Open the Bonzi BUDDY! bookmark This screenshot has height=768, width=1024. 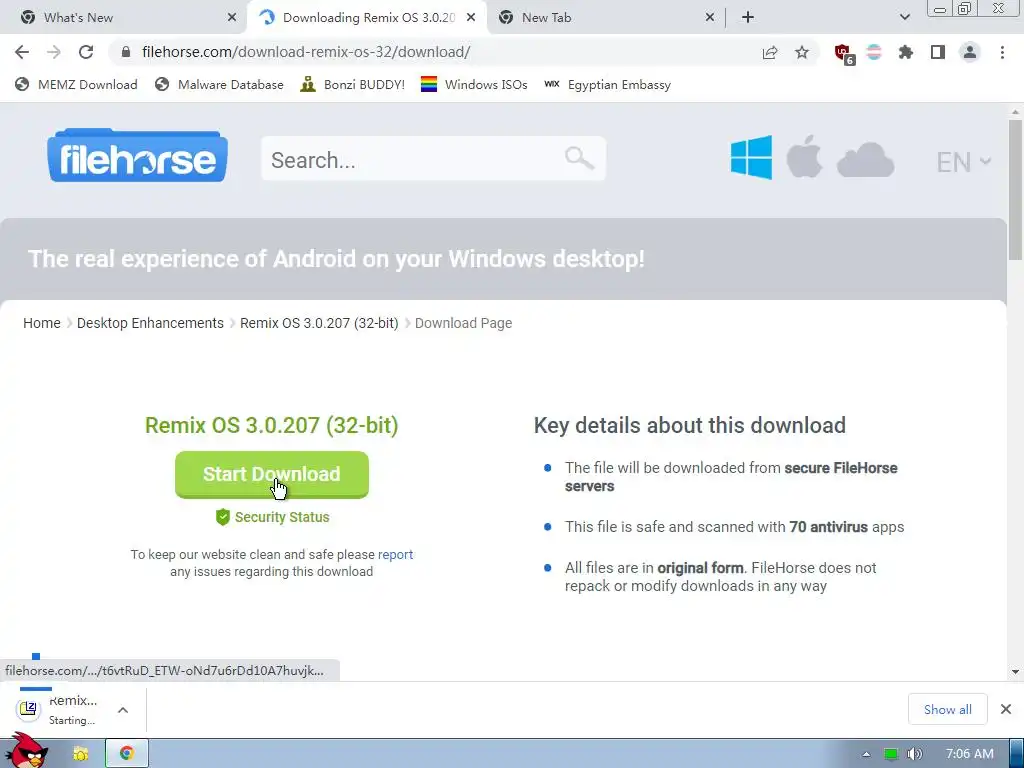tap(353, 85)
